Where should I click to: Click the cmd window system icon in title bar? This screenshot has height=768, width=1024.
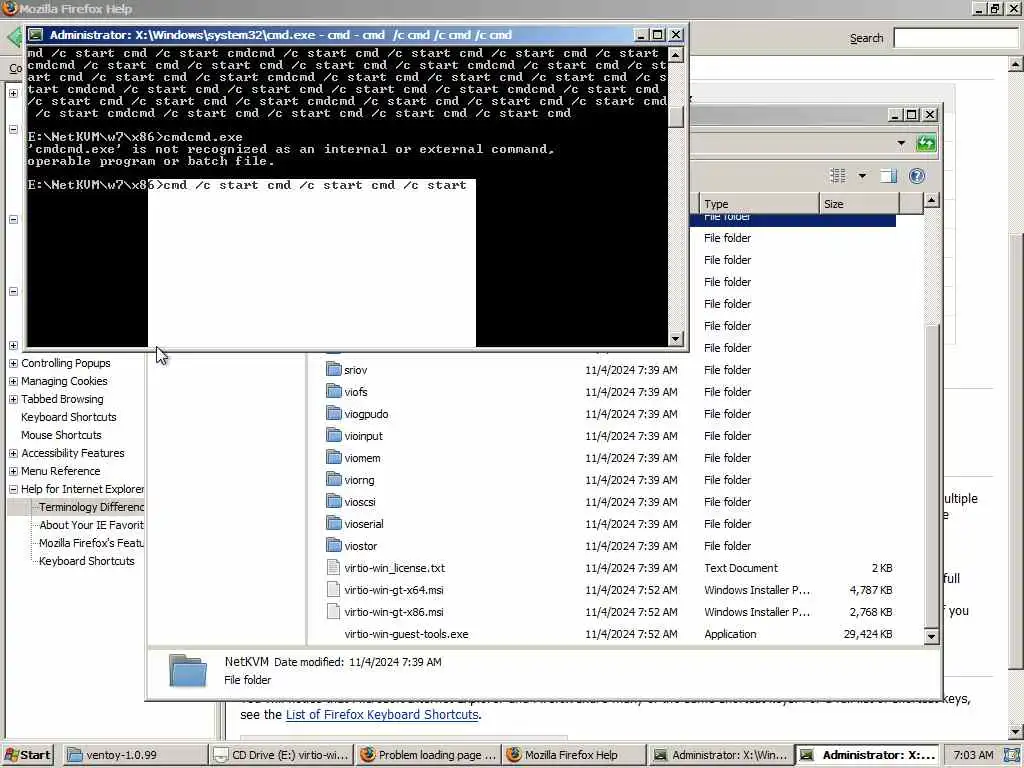[x=36, y=35]
